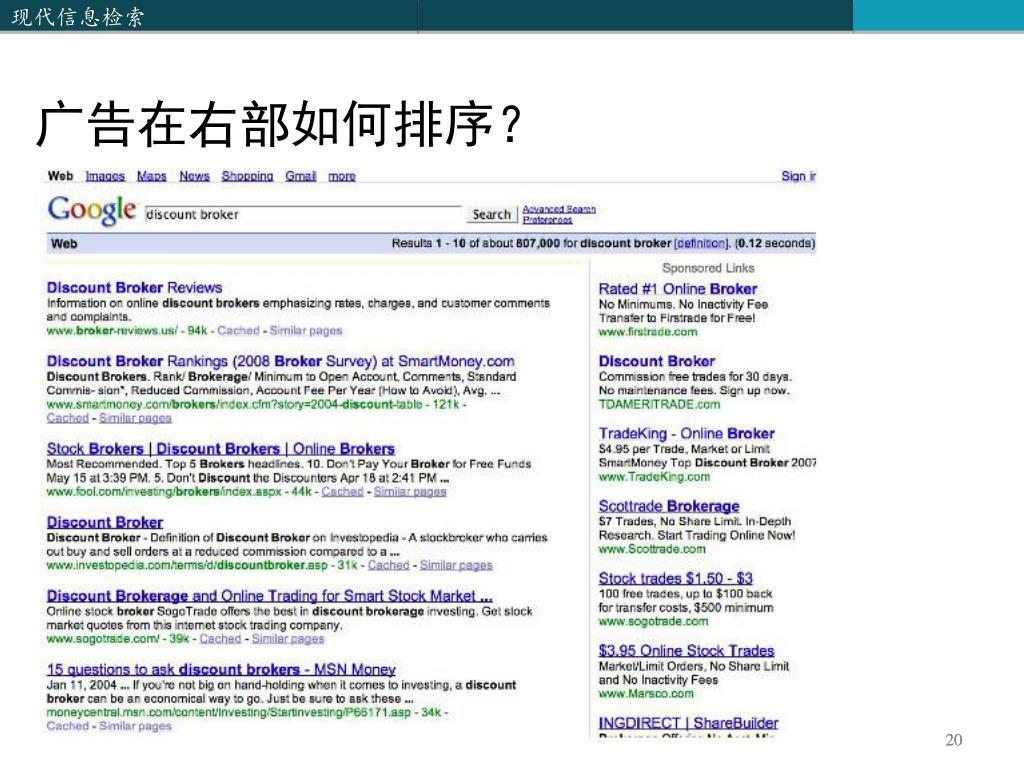Click TDAMERITRADE.com URL text
1024x768 pixels.
[660, 404]
